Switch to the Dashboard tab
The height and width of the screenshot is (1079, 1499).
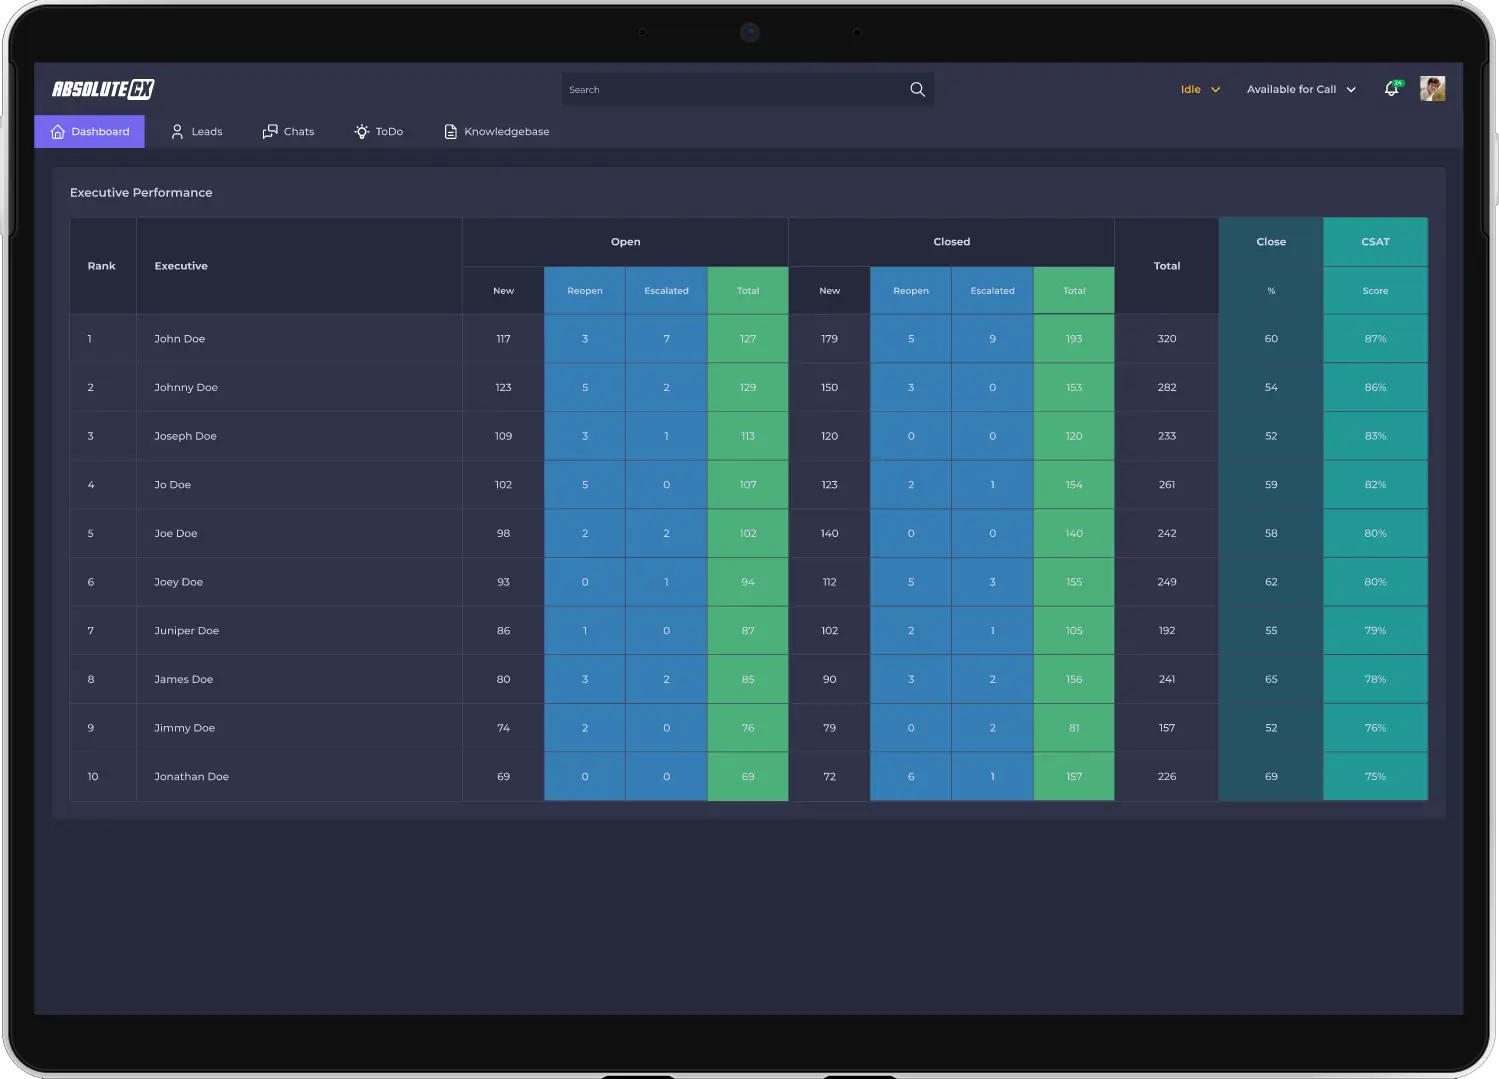[x=90, y=131]
